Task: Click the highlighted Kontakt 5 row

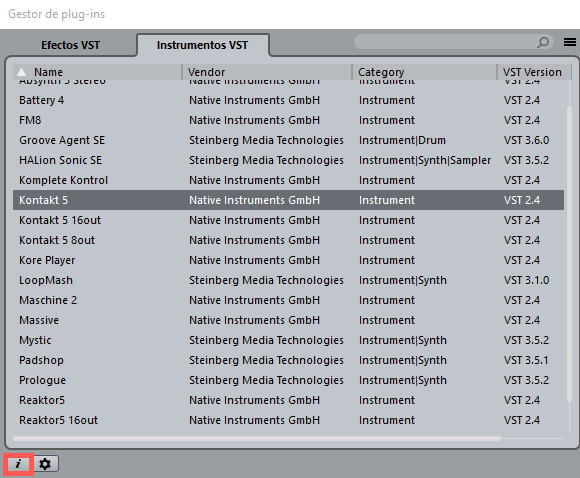Action: [x=289, y=200]
